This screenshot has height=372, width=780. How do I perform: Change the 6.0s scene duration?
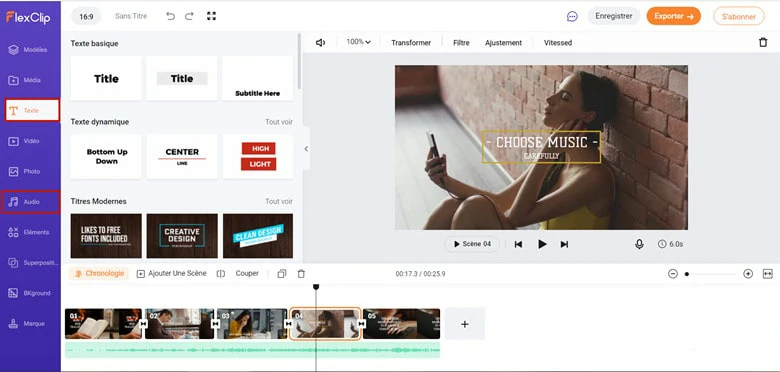click(x=671, y=244)
